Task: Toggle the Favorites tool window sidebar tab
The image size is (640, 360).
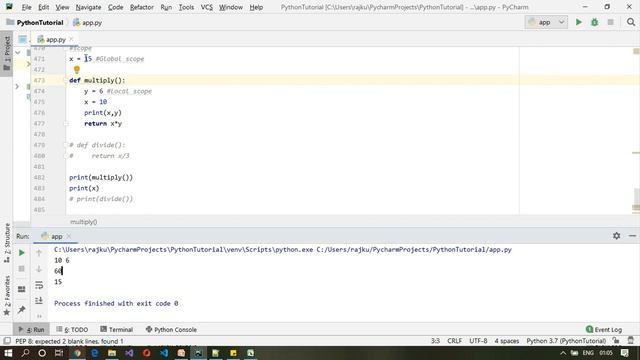Action: [7, 295]
